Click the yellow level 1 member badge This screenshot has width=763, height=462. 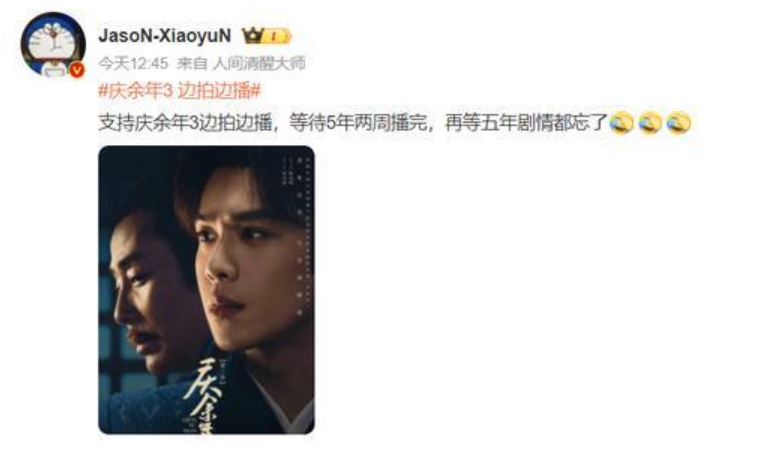(x=276, y=36)
